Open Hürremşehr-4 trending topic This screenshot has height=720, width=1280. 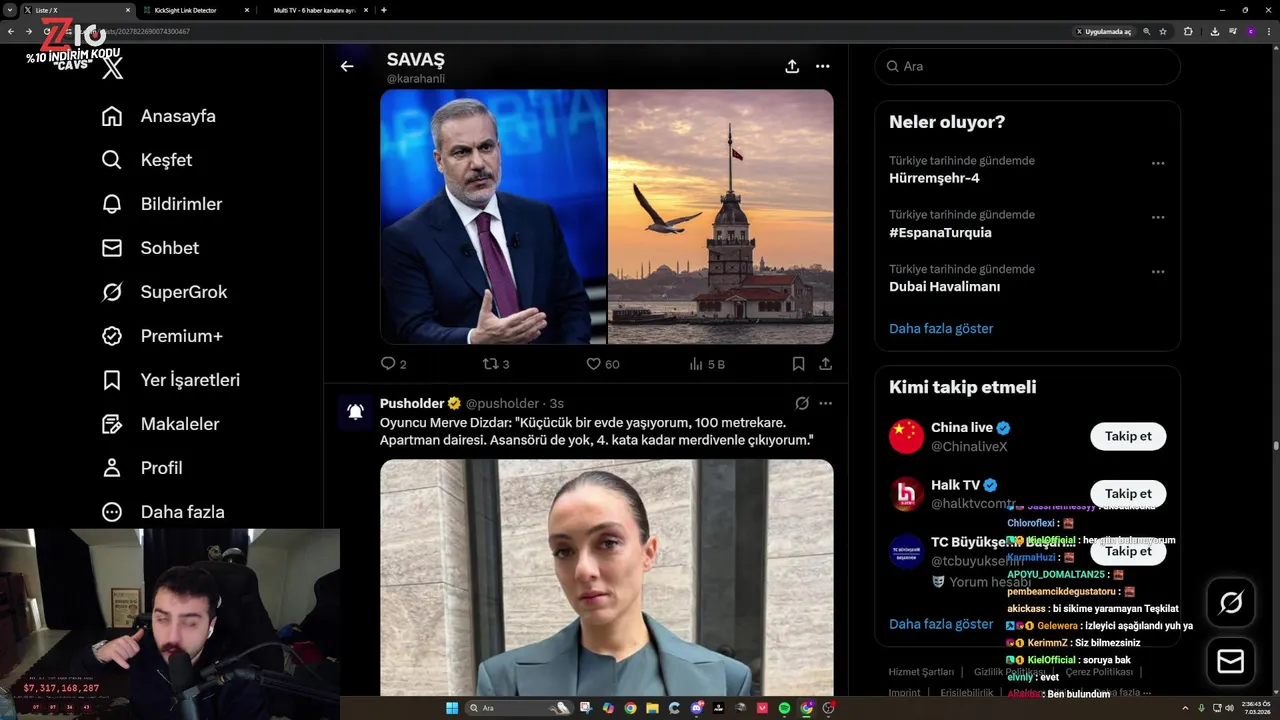[x=934, y=178]
